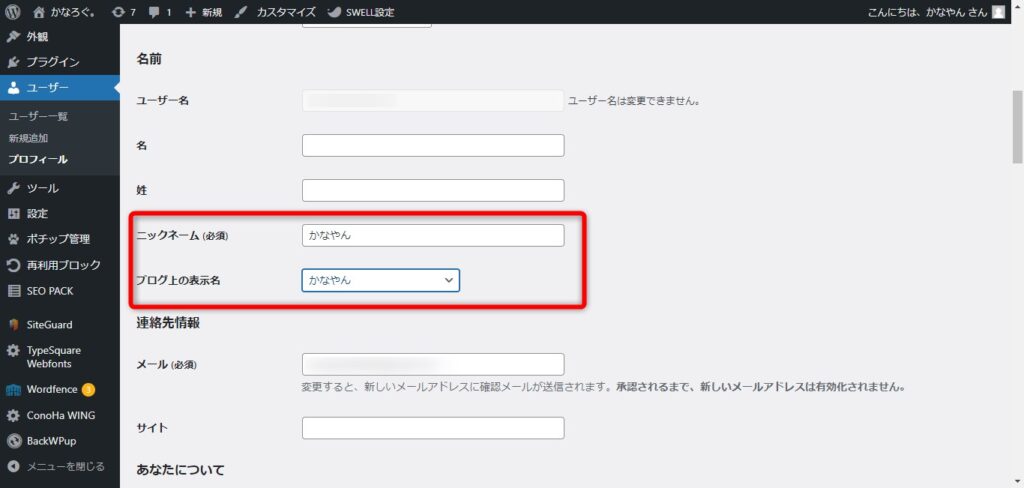The height and width of the screenshot is (488, 1024).
Task: Open the updates icon showing 7
Action: (119, 12)
